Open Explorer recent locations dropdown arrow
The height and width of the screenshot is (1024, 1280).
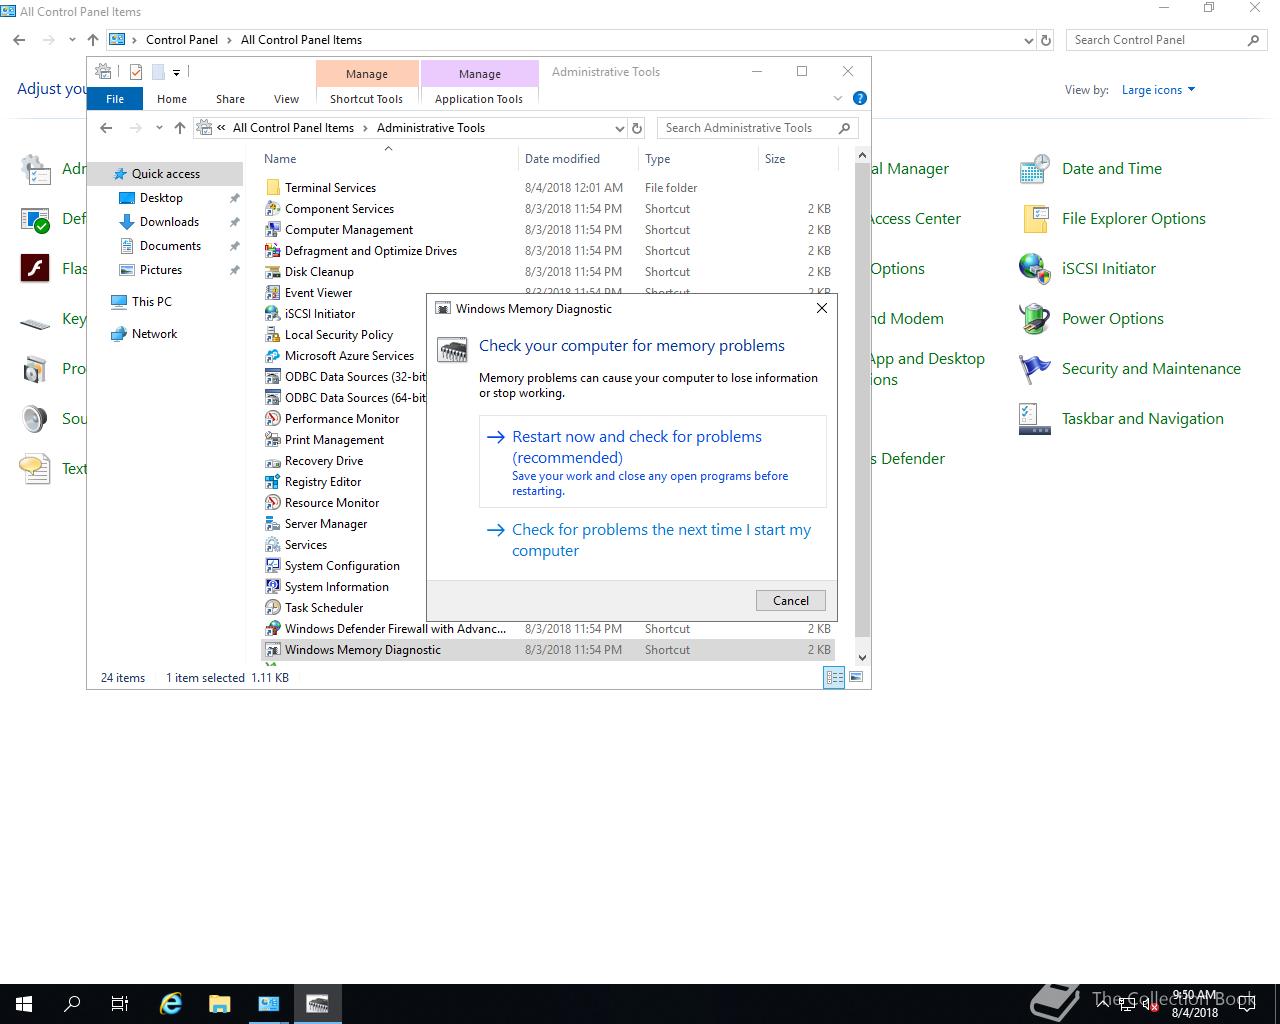(x=159, y=128)
